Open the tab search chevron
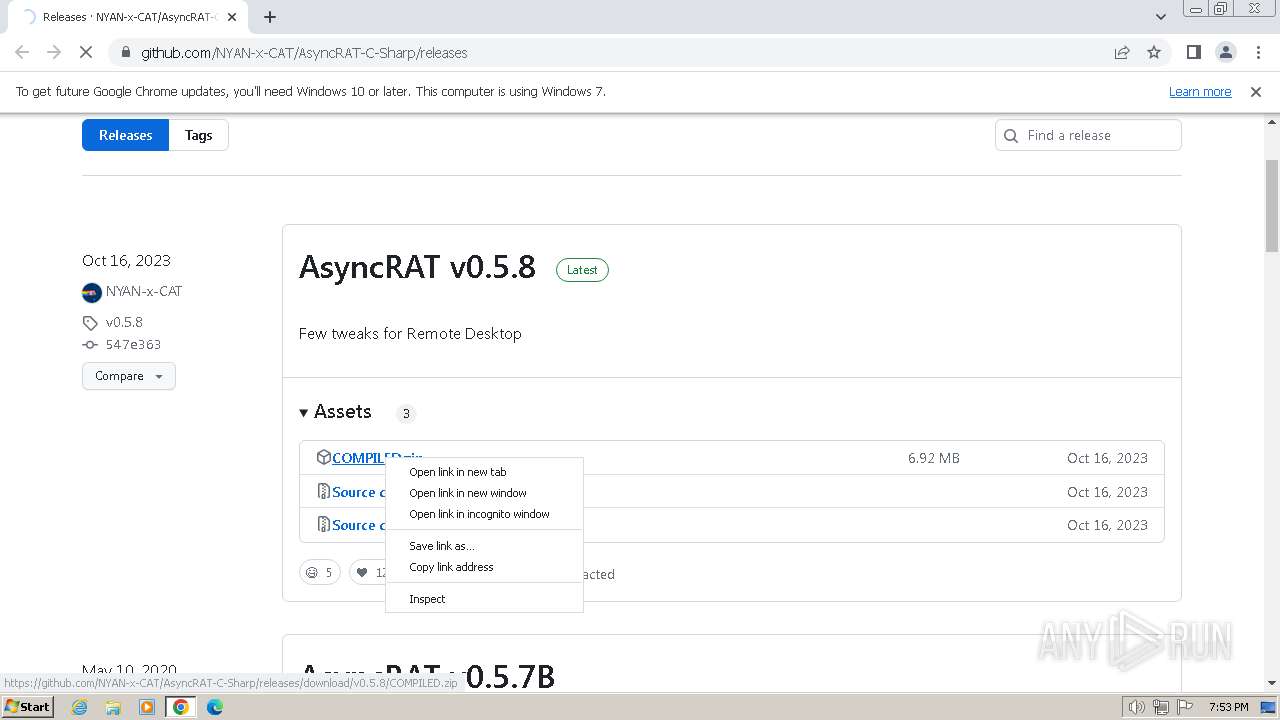The image size is (1280, 720). point(1161,17)
